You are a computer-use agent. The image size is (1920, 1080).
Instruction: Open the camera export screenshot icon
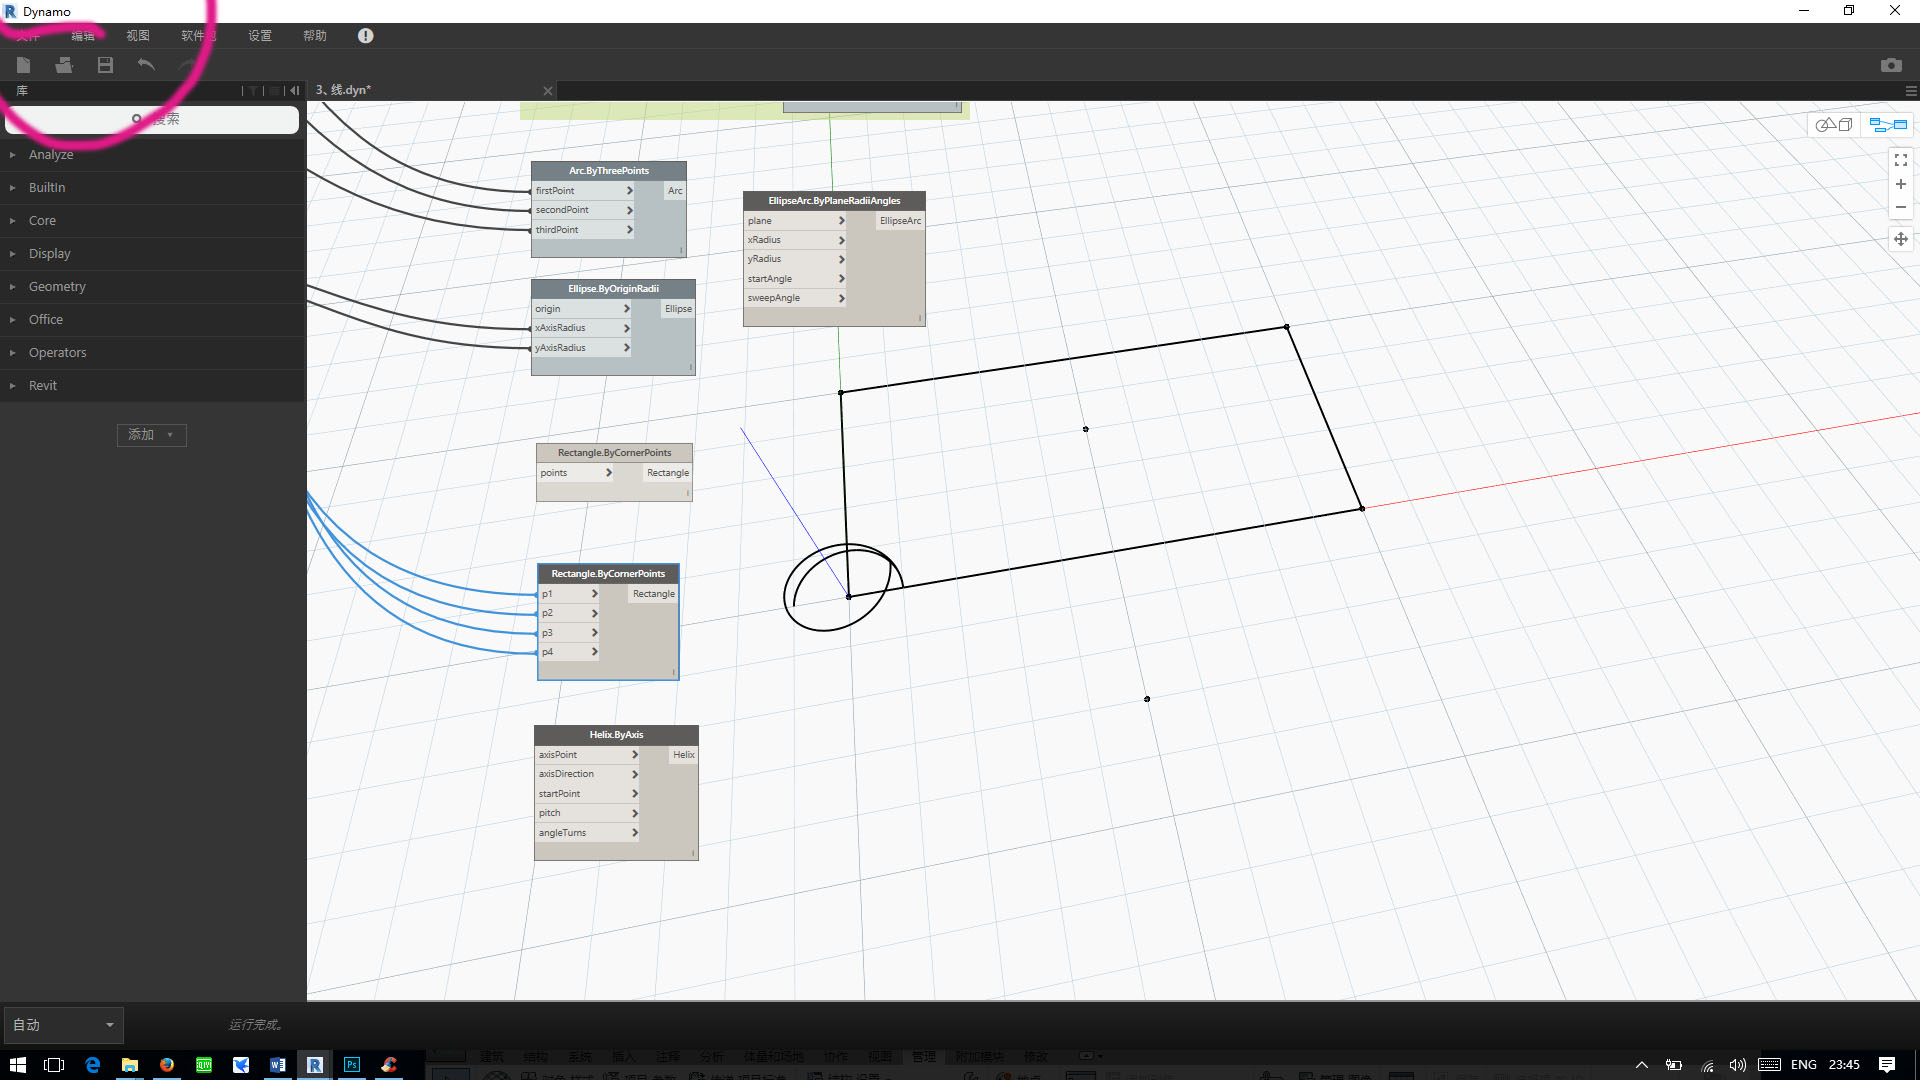(1892, 65)
